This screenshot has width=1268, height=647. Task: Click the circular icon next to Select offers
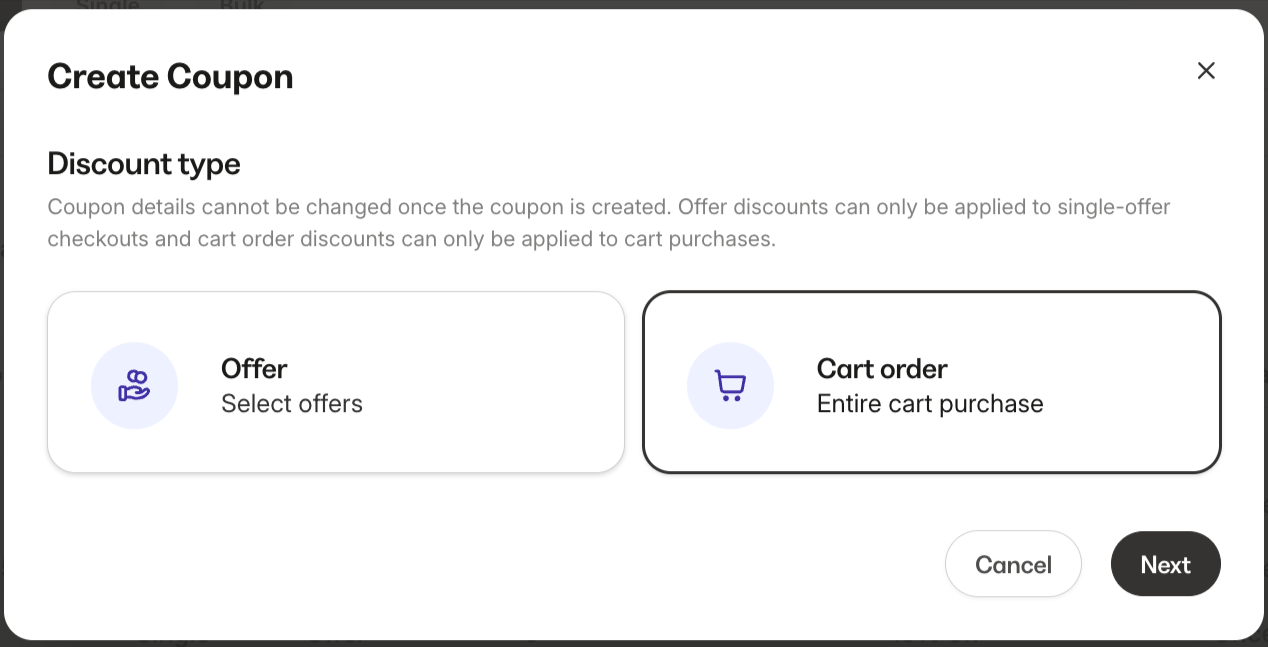(134, 385)
